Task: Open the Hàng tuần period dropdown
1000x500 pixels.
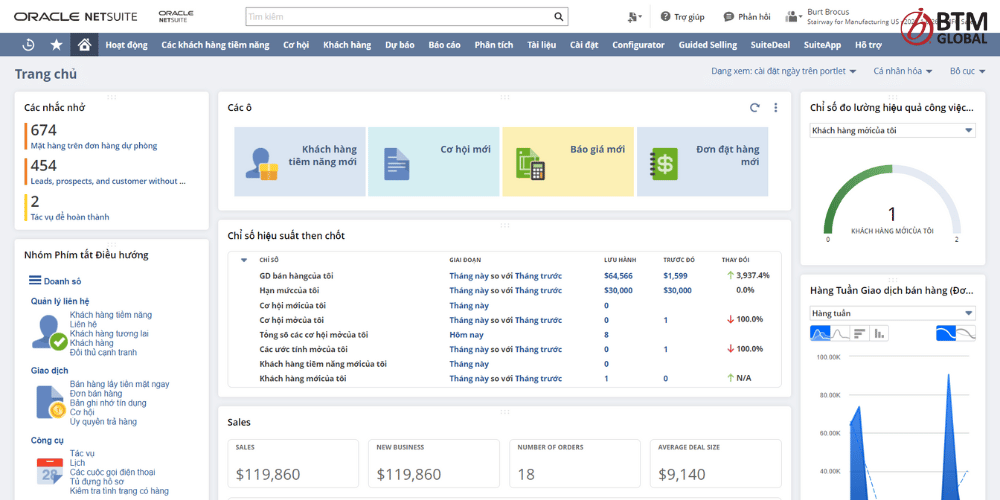Action: tap(892, 313)
